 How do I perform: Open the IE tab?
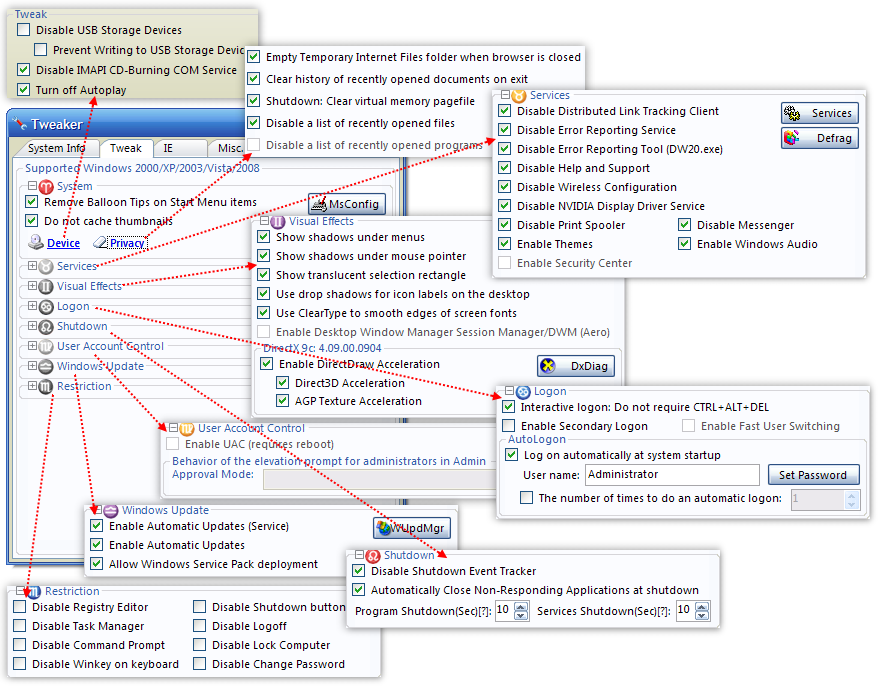point(180,148)
